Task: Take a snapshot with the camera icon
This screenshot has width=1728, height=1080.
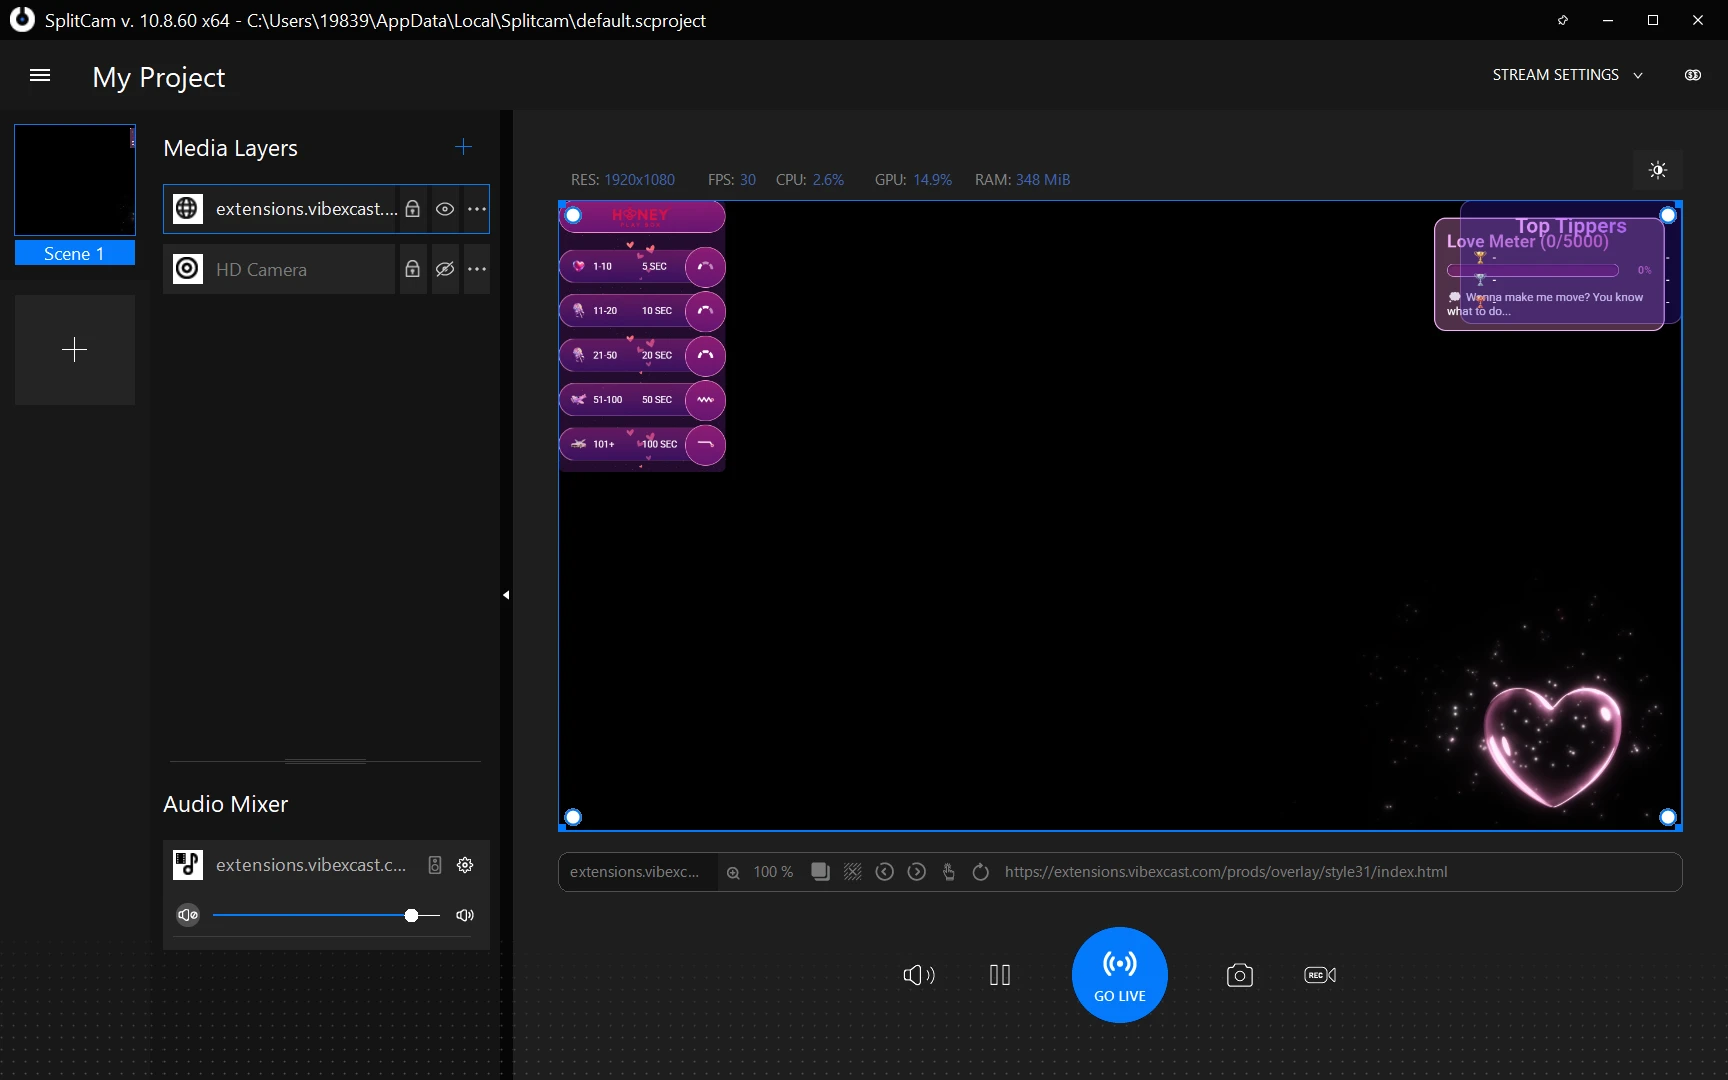Action: click(x=1239, y=975)
